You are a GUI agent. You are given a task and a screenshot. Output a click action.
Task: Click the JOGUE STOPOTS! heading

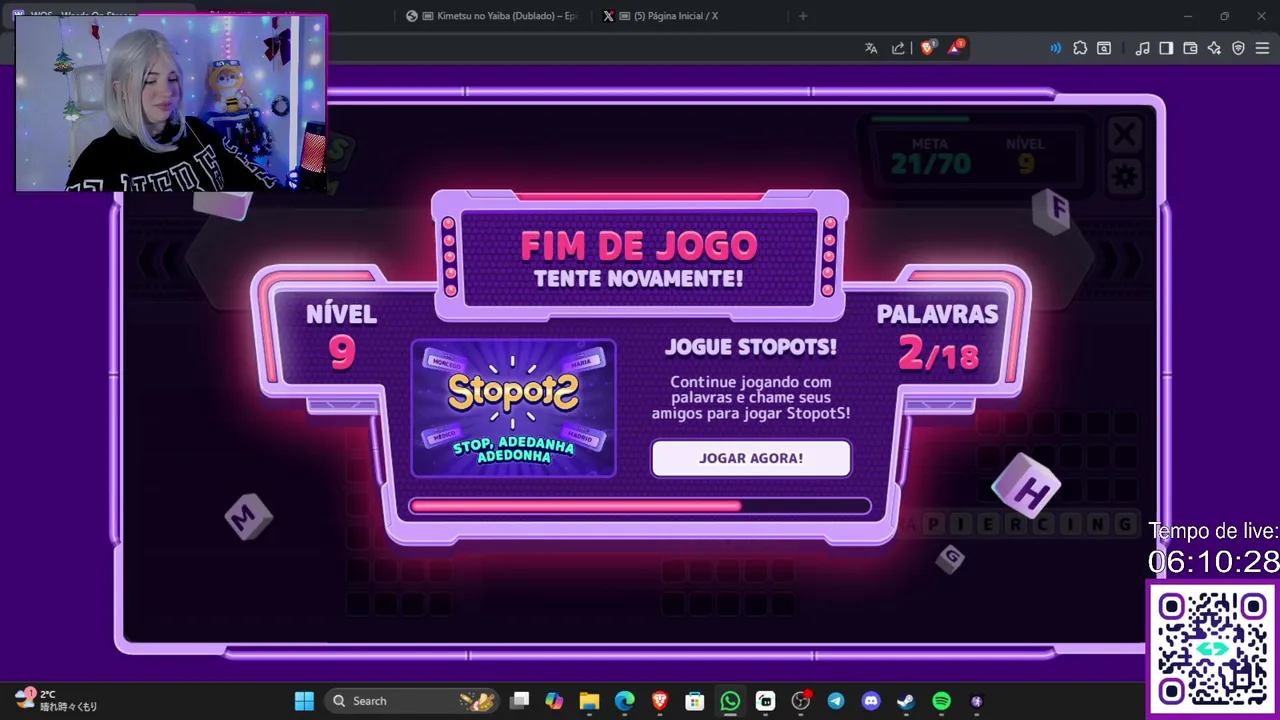[751, 348]
